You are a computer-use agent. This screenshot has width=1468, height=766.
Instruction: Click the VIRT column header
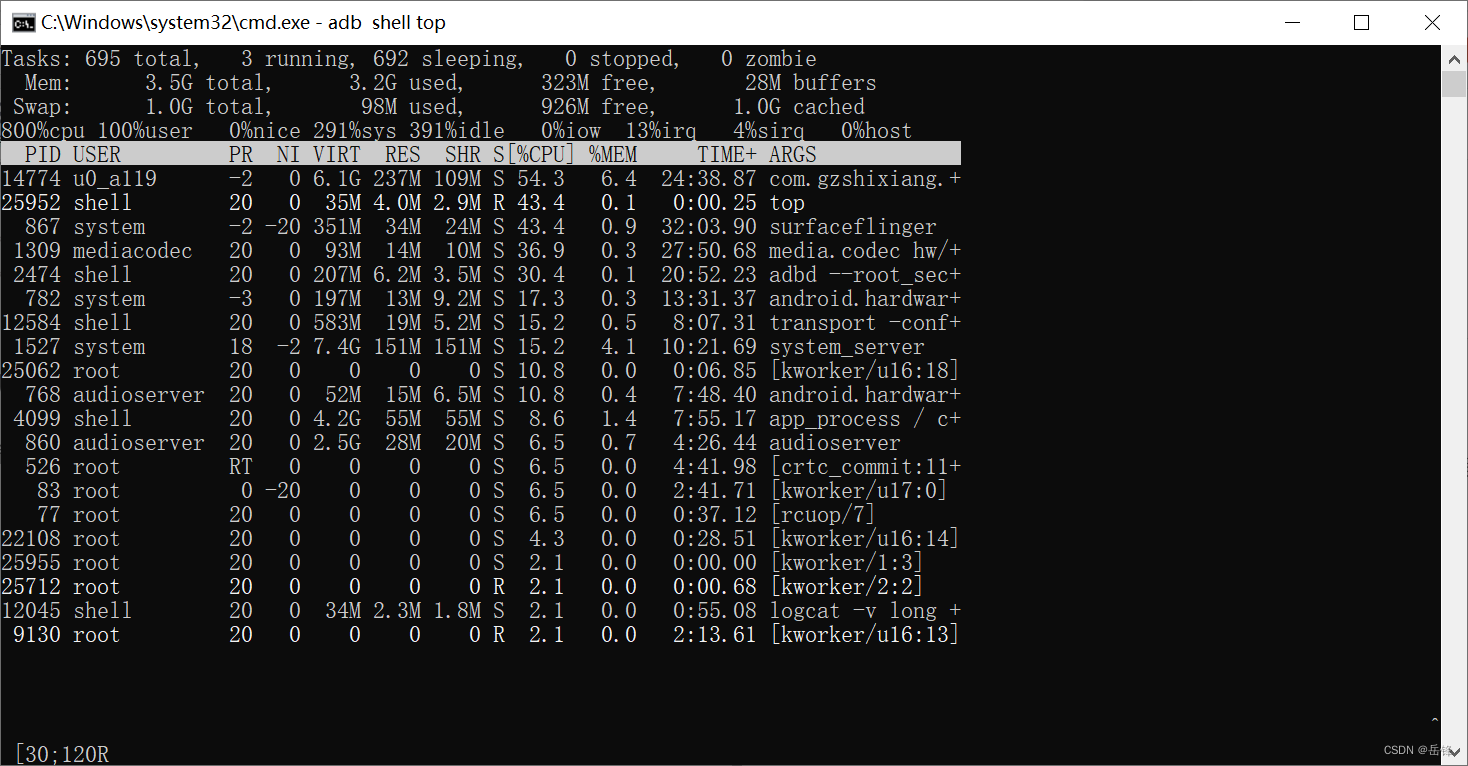point(337,154)
